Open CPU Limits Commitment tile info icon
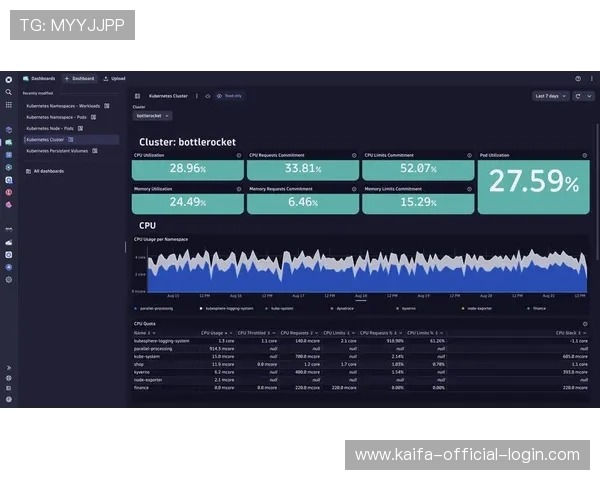 click(469, 155)
